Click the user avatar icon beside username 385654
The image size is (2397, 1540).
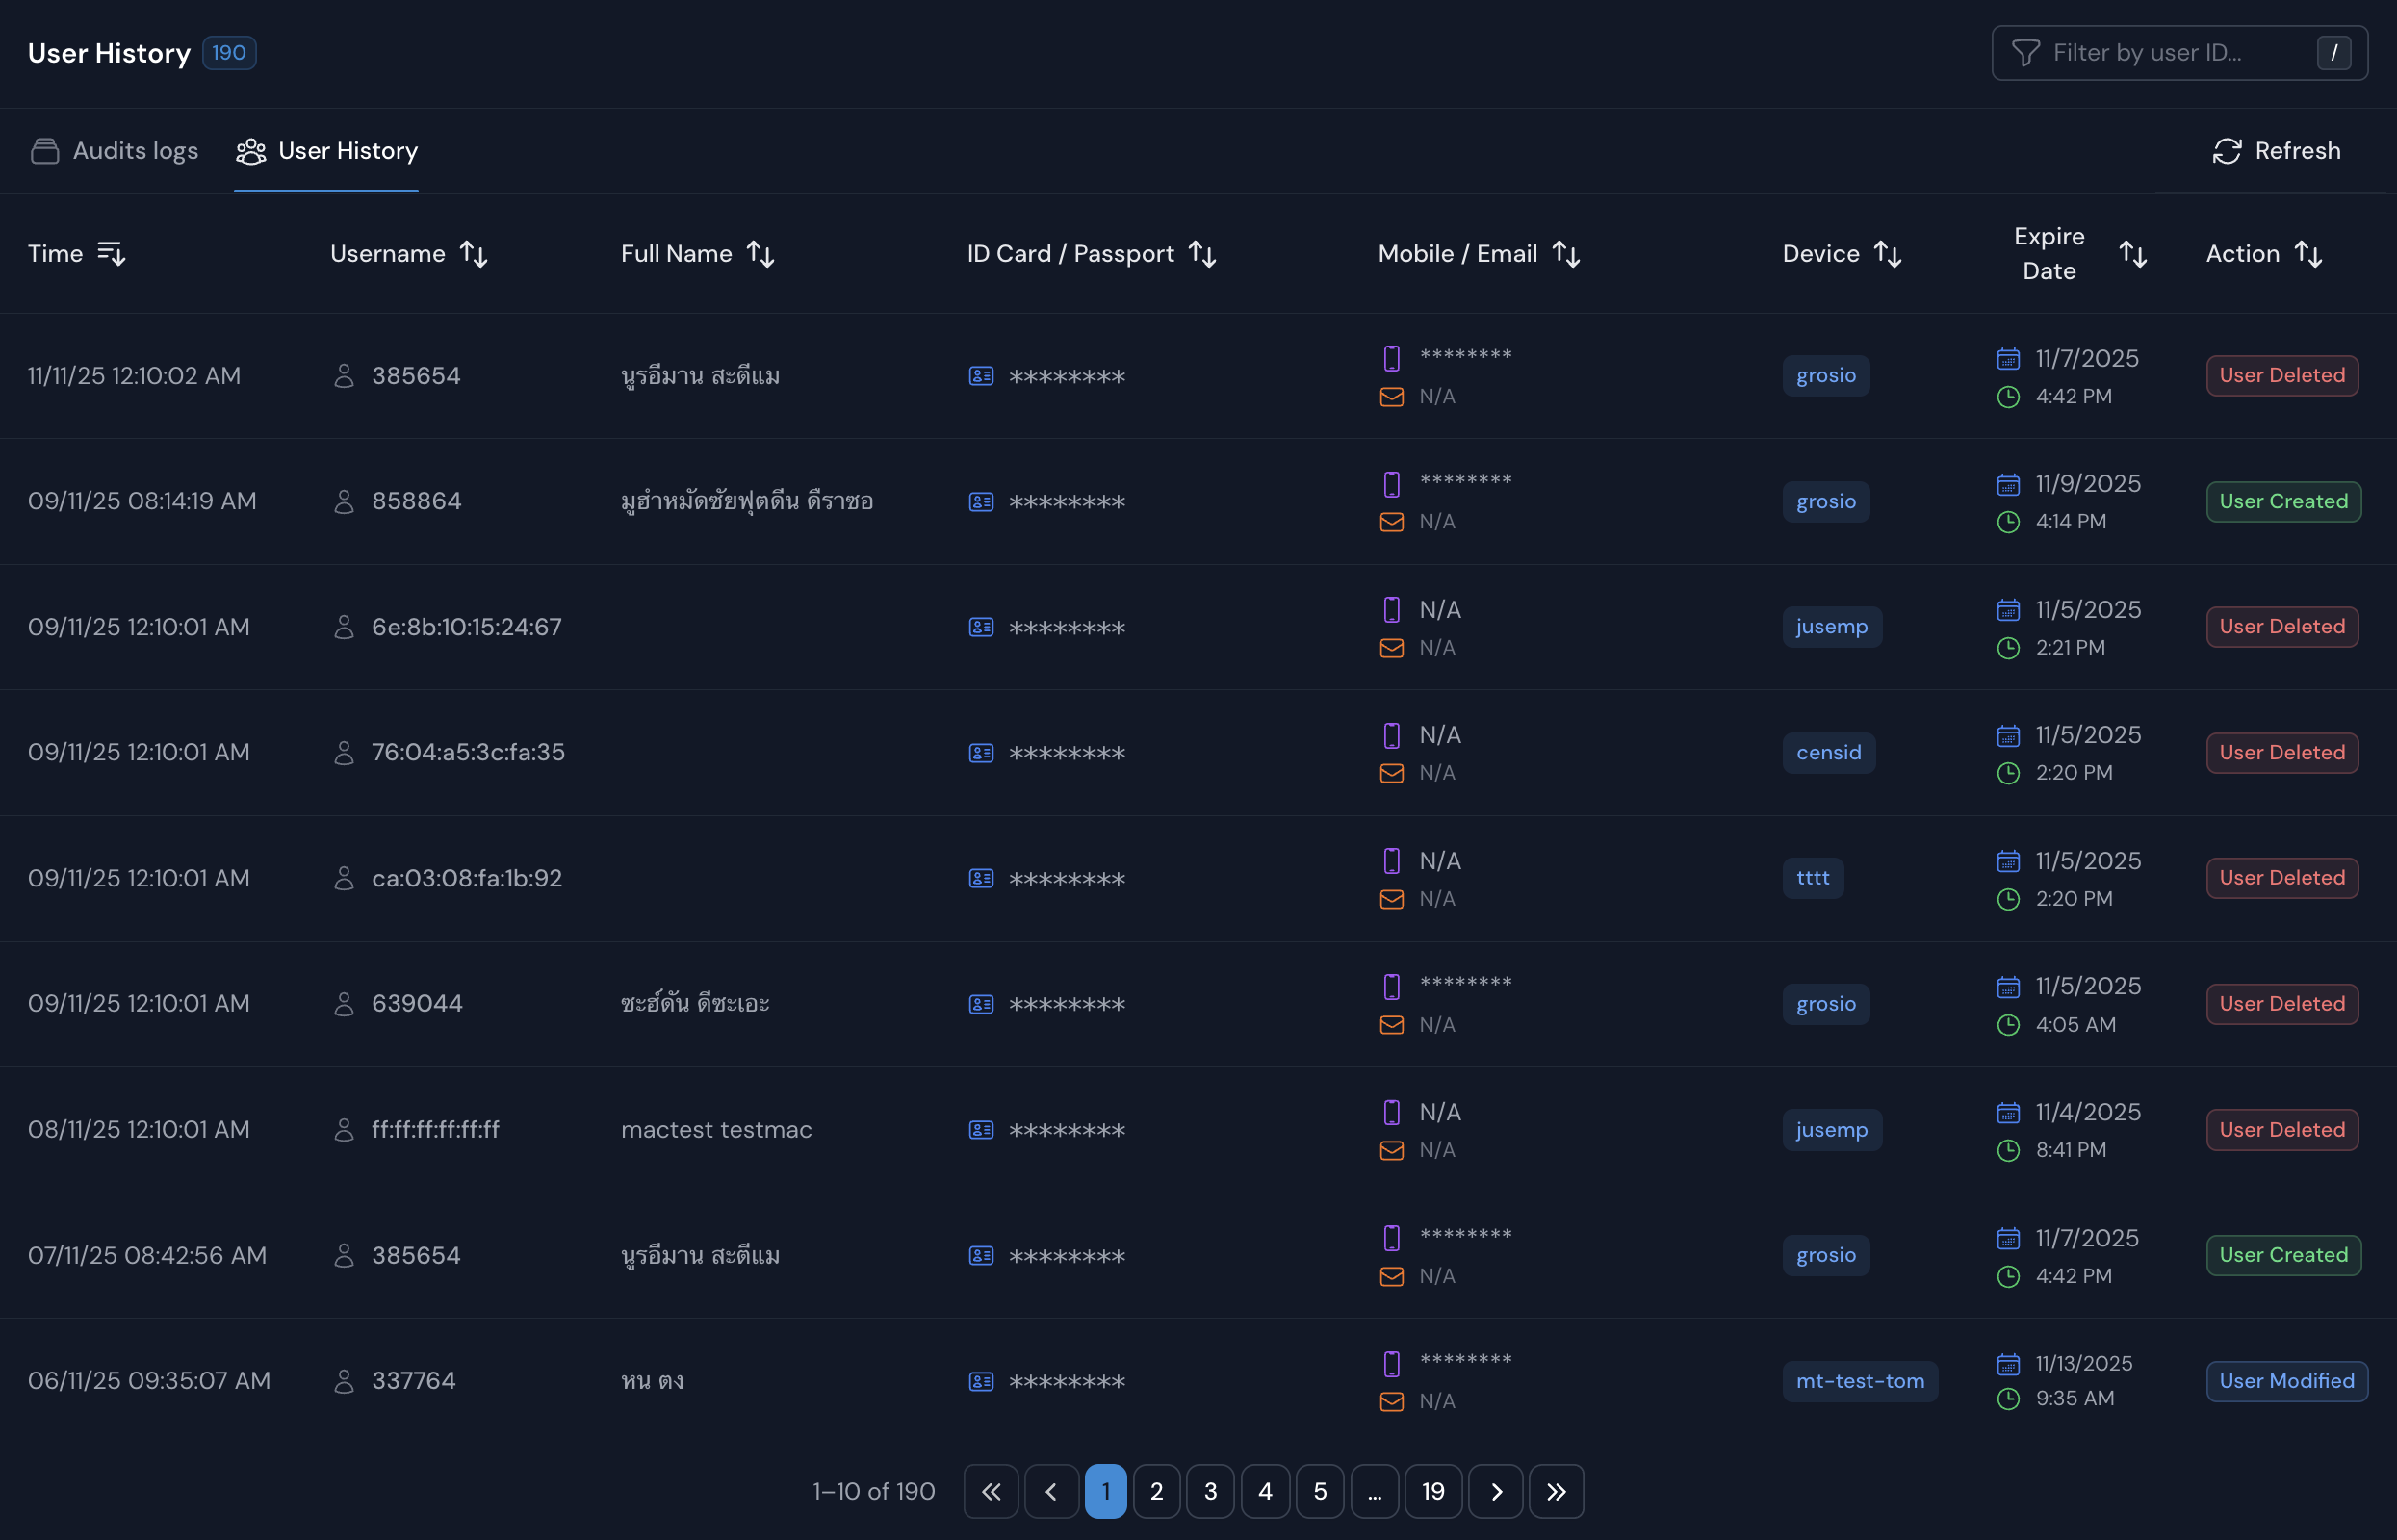345,376
